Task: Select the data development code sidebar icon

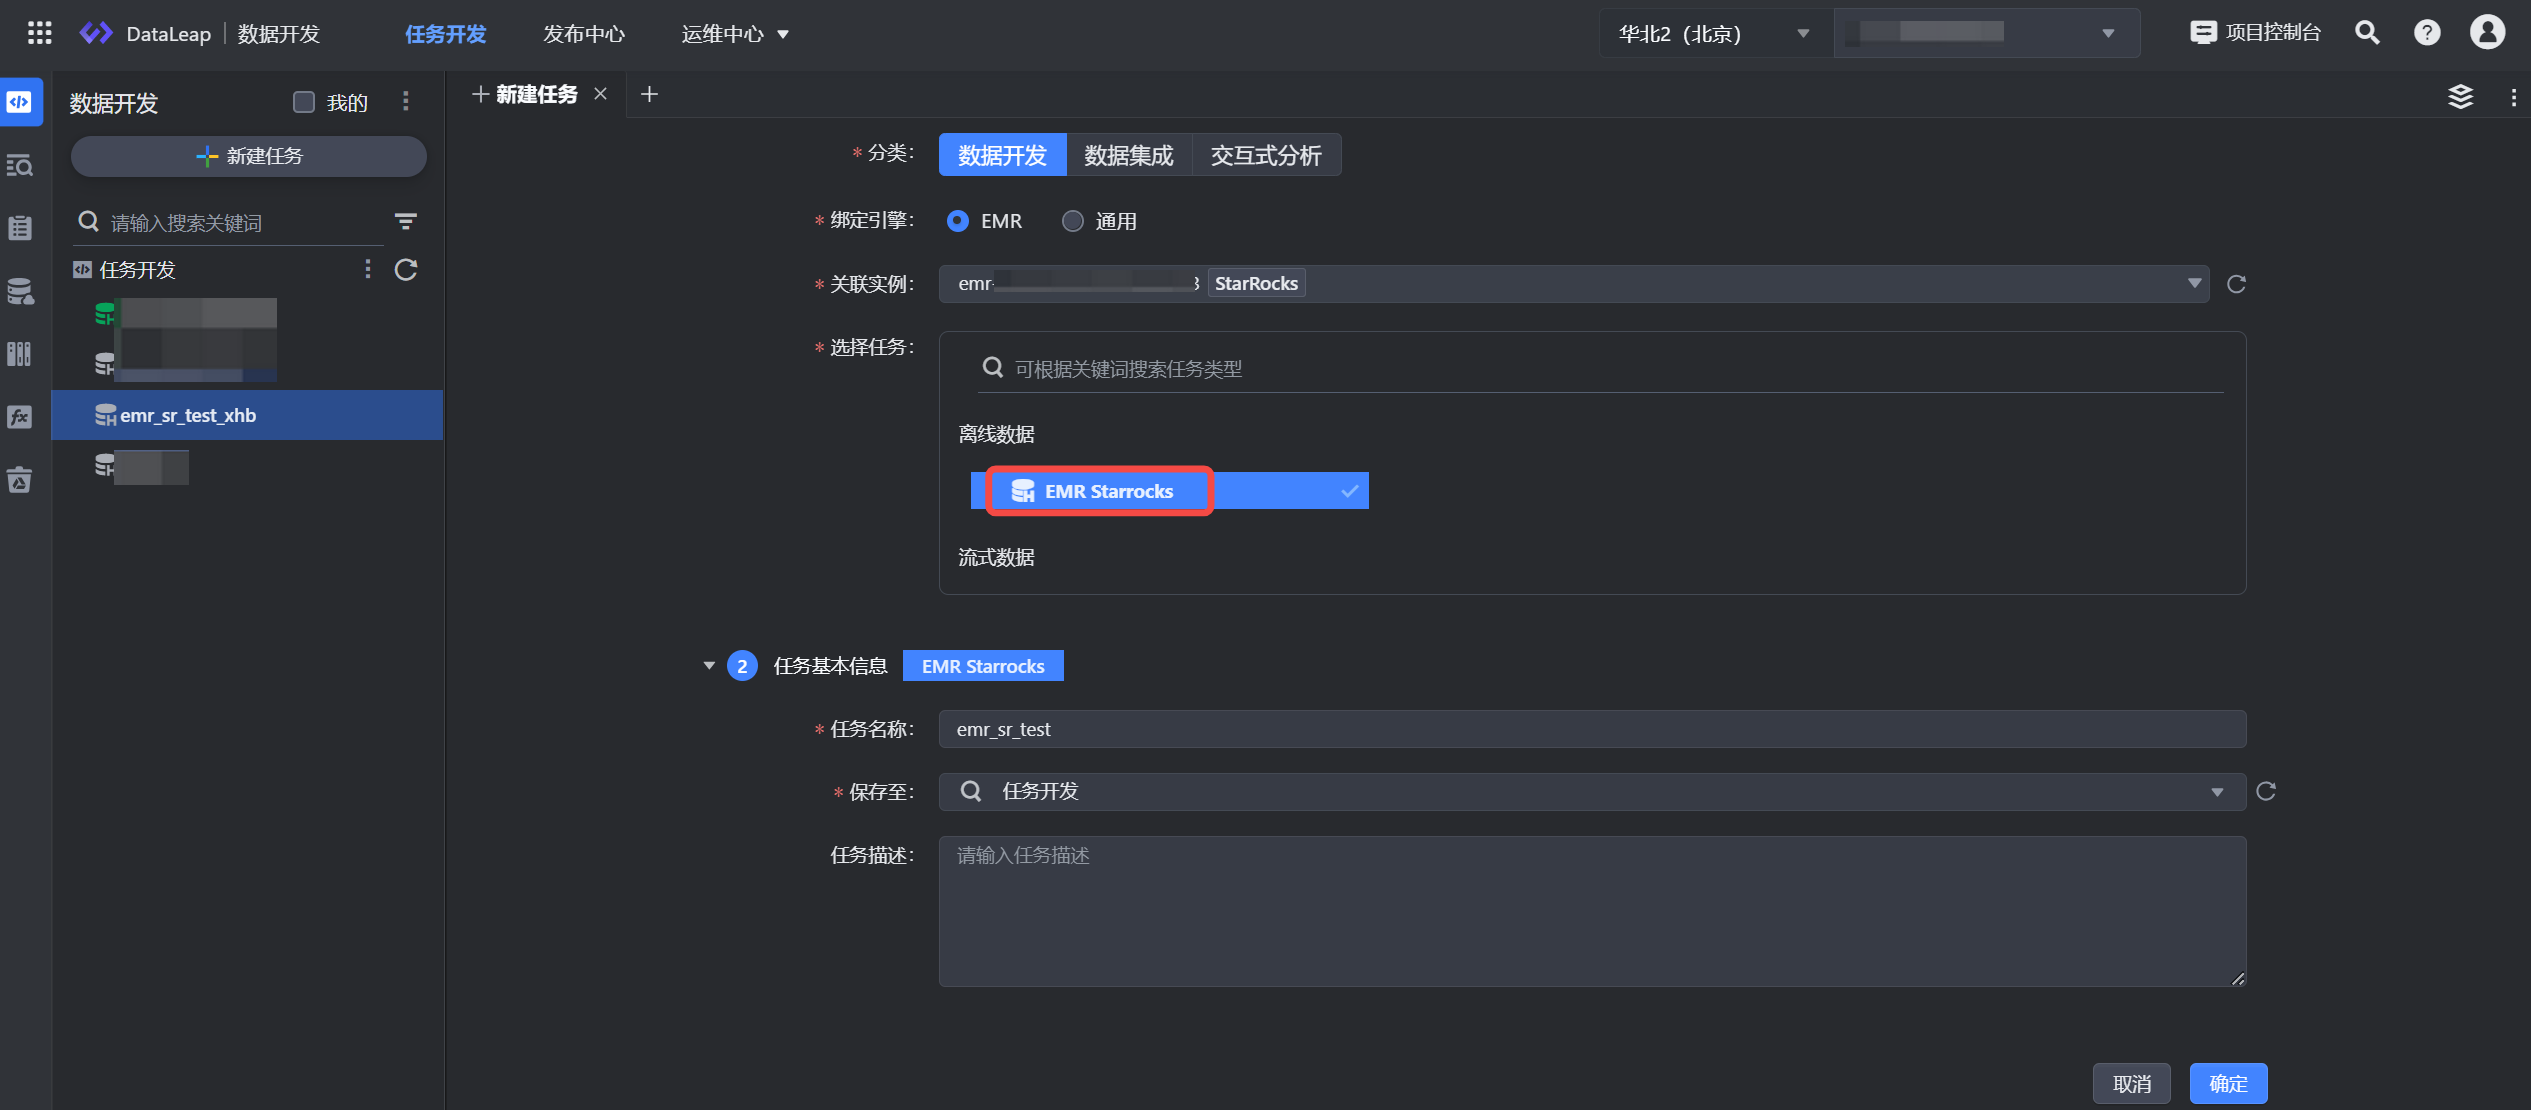Action: click(20, 102)
